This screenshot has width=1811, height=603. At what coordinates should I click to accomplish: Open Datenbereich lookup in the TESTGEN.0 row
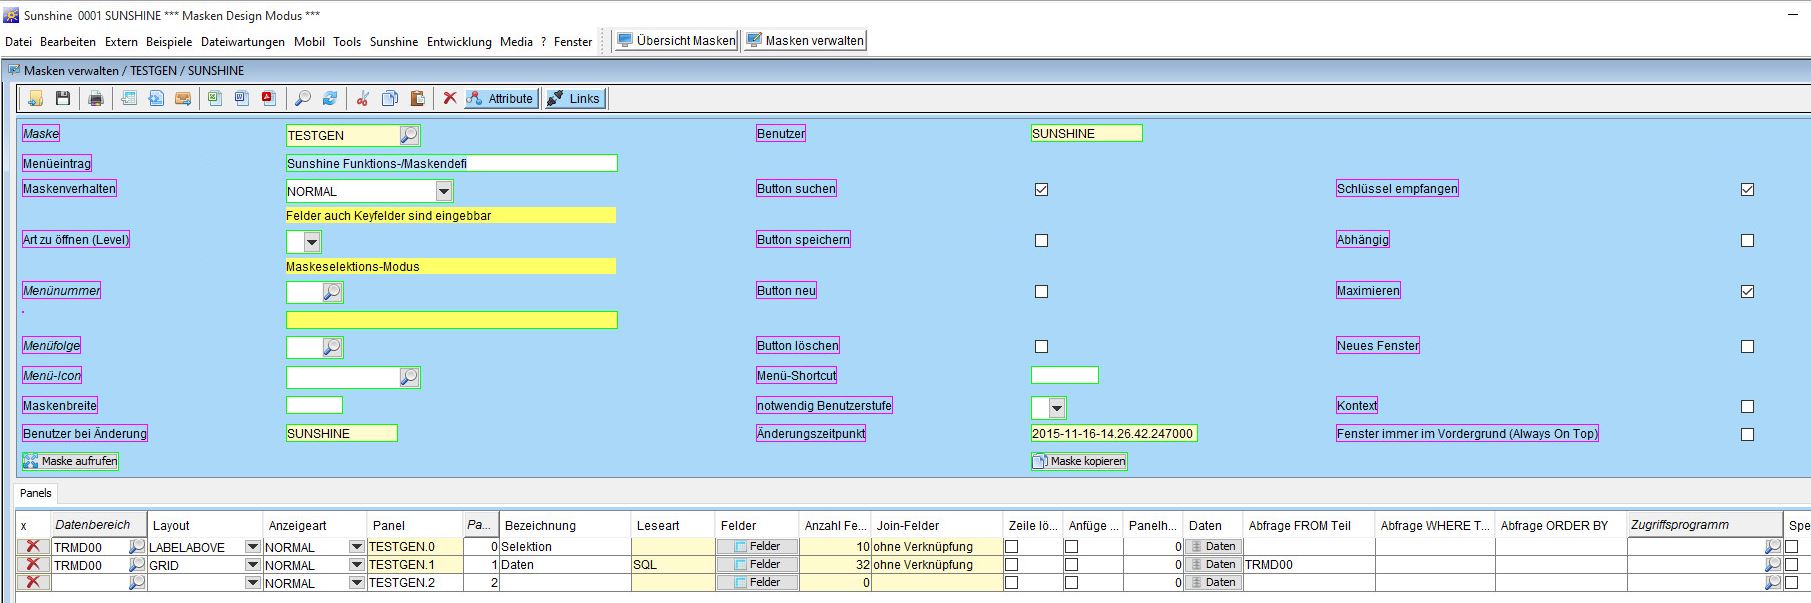click(x=137, y=547)
